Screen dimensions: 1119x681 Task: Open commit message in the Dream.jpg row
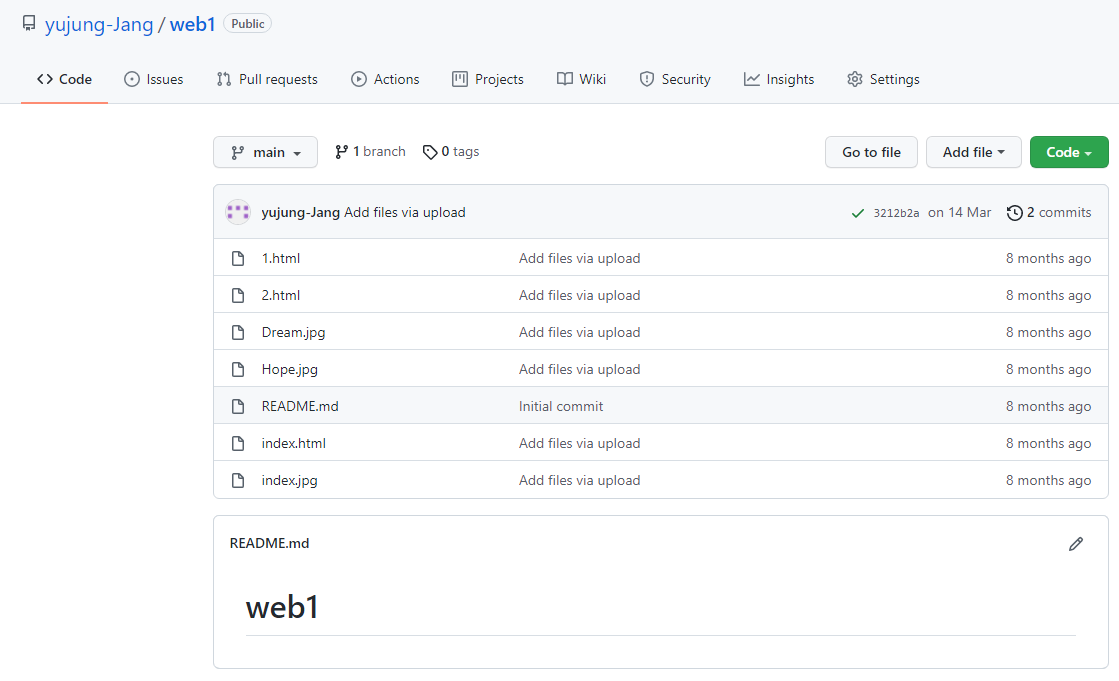[579, 333]
